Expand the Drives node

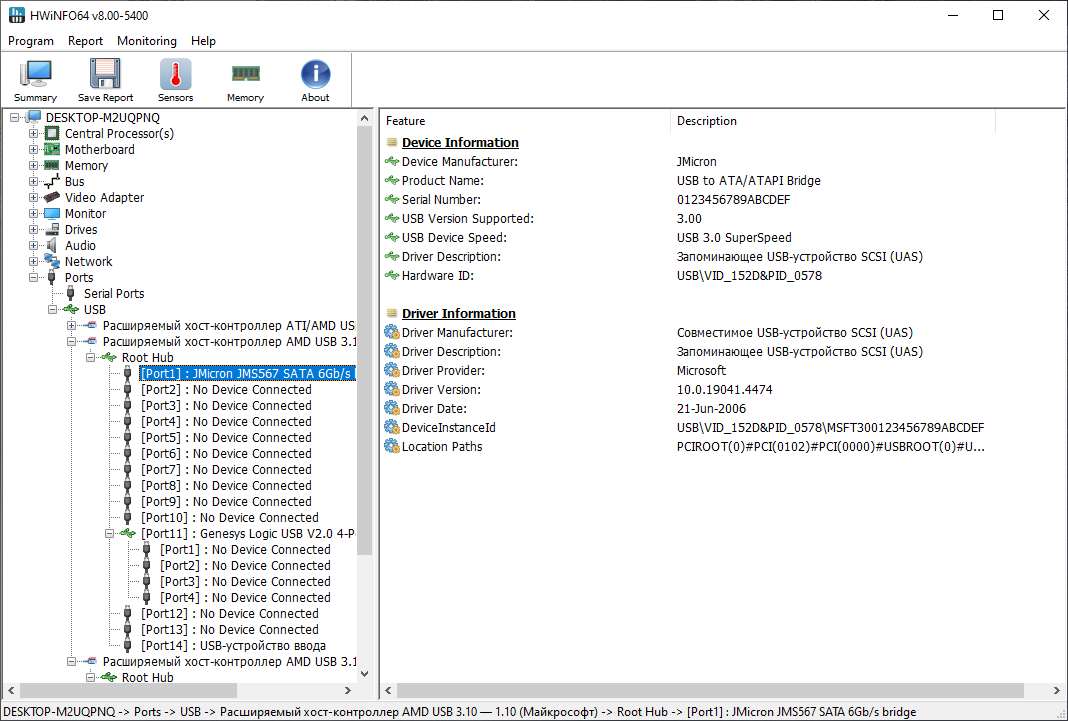[x=33, y=229]
